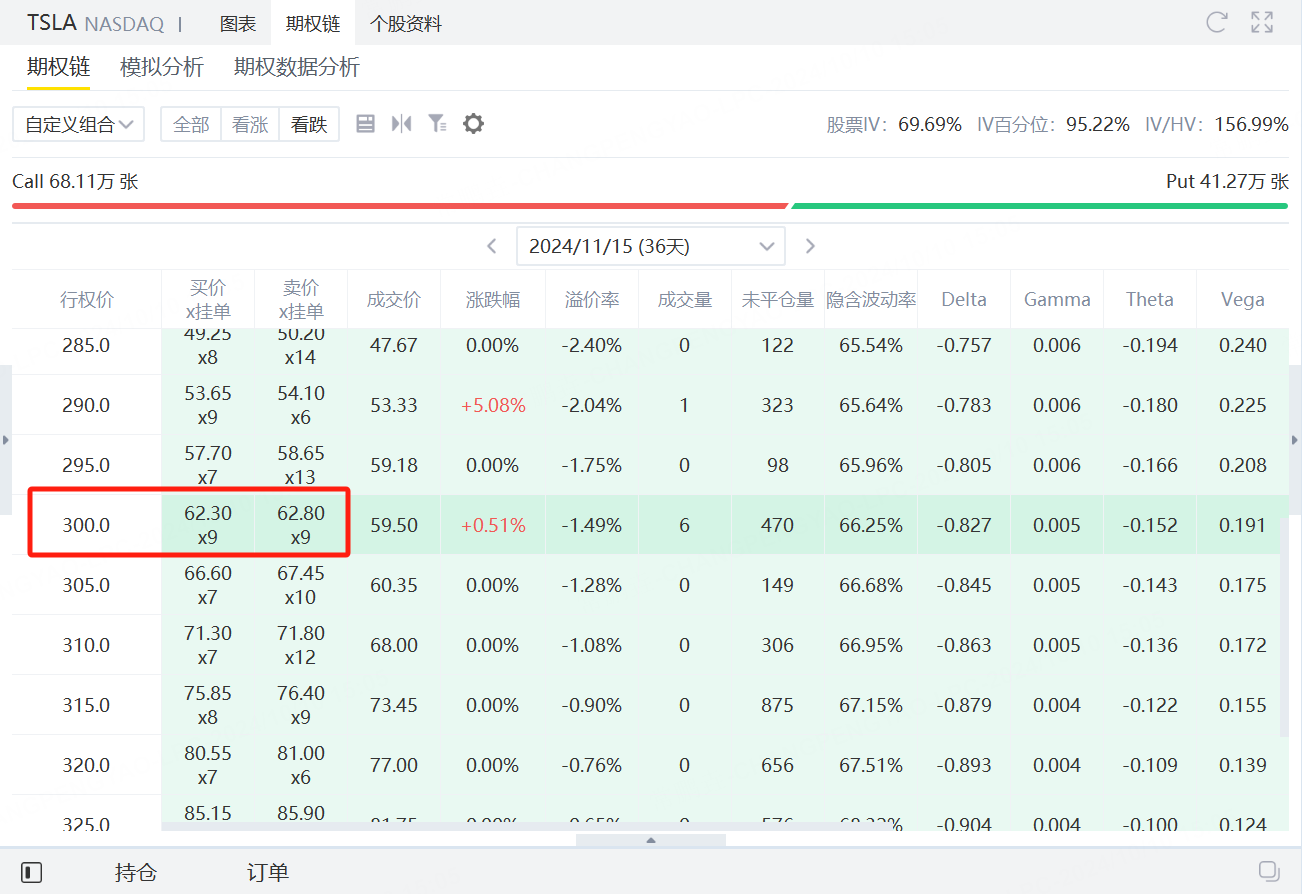Image resolution: width=1302 pixels, height=894 pixels.
Task: Refresh the option chain data
Action: [1216, 22]
